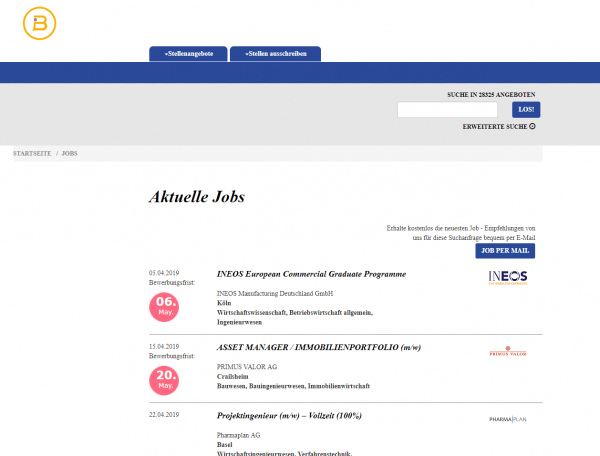600x456 pixels.
Task: Click the Pharmaplan company logo
Action: (508, 419)
